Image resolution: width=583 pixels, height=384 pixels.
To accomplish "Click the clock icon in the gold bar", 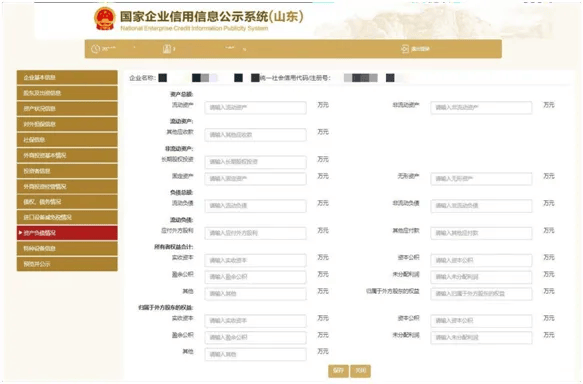I will 96,49.
